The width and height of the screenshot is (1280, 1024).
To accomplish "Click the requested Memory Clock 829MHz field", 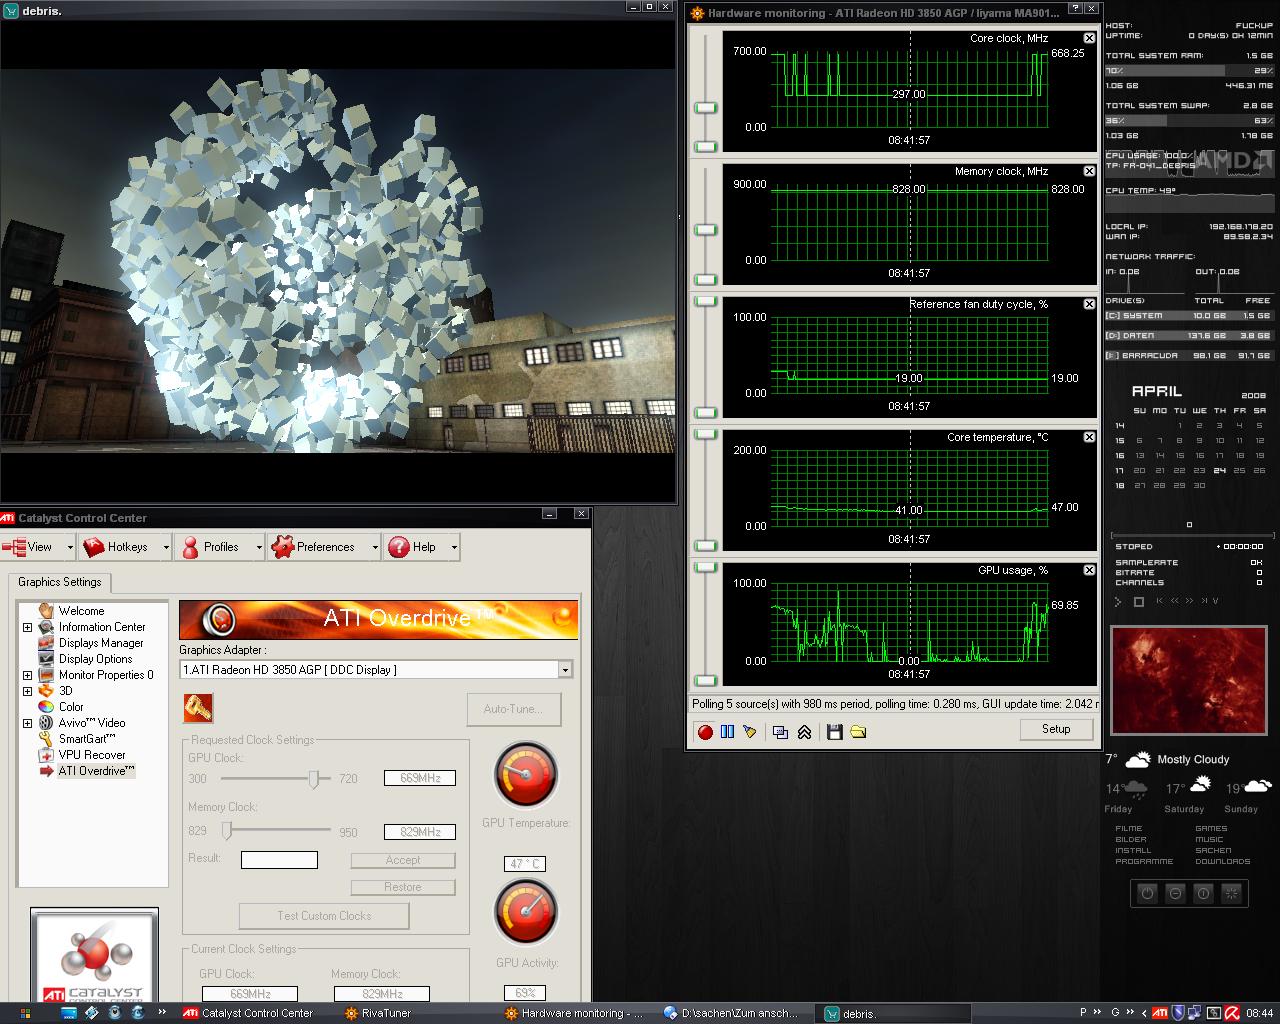I will click(420, 832).
